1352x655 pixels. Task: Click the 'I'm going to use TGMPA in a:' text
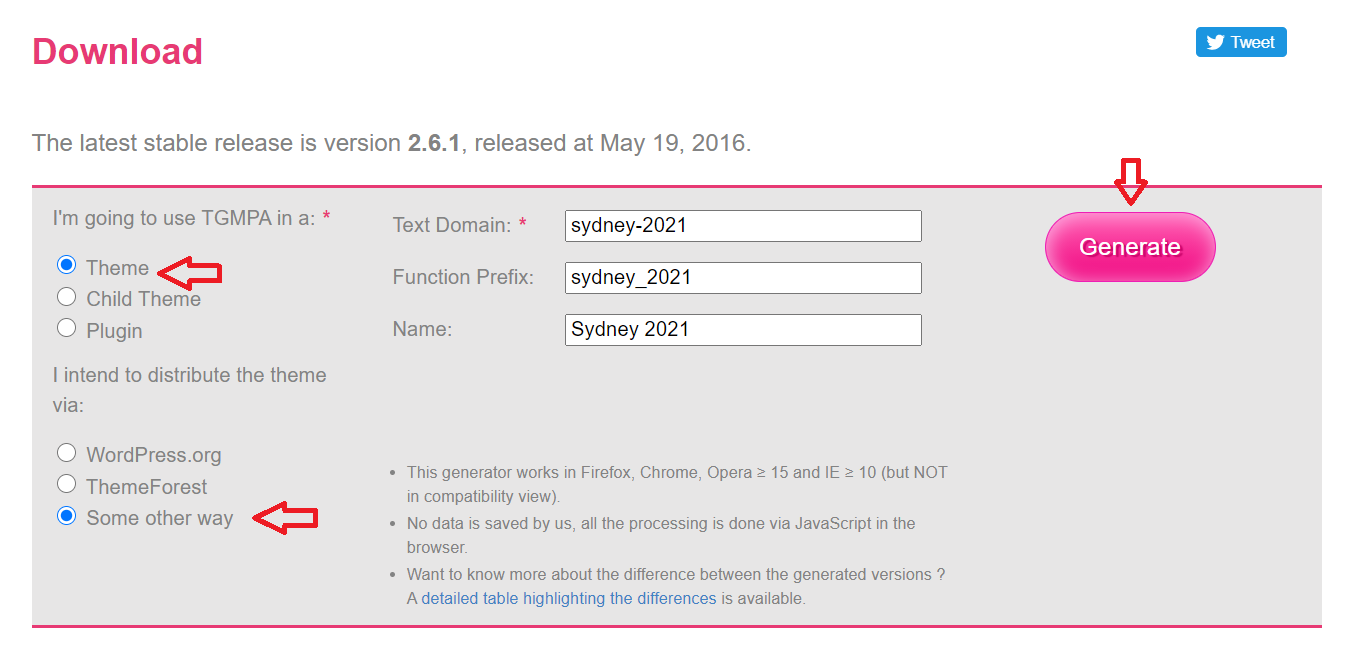click(x=185, y=217)
